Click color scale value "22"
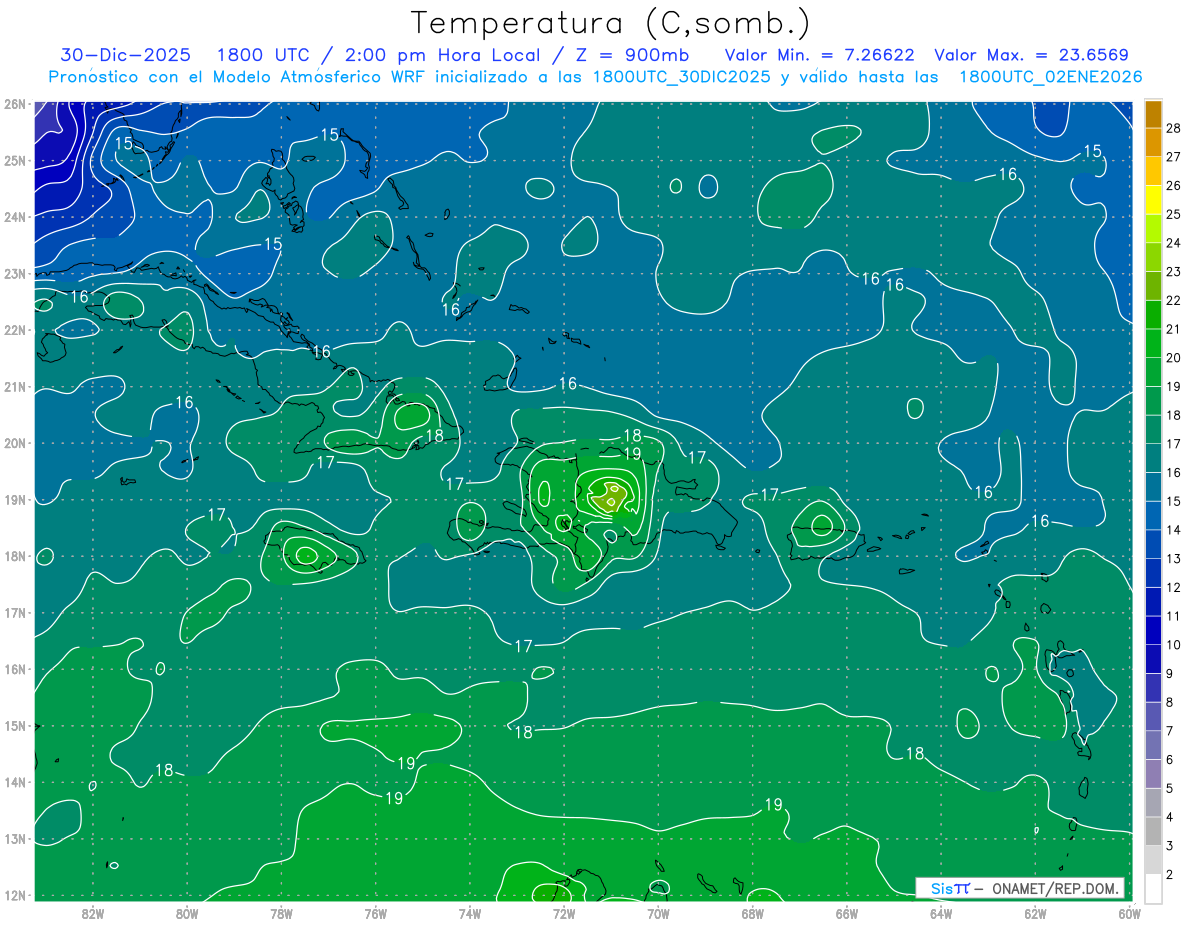The width and height of the screenshot is (1200, 927). tap(1174, 301)
